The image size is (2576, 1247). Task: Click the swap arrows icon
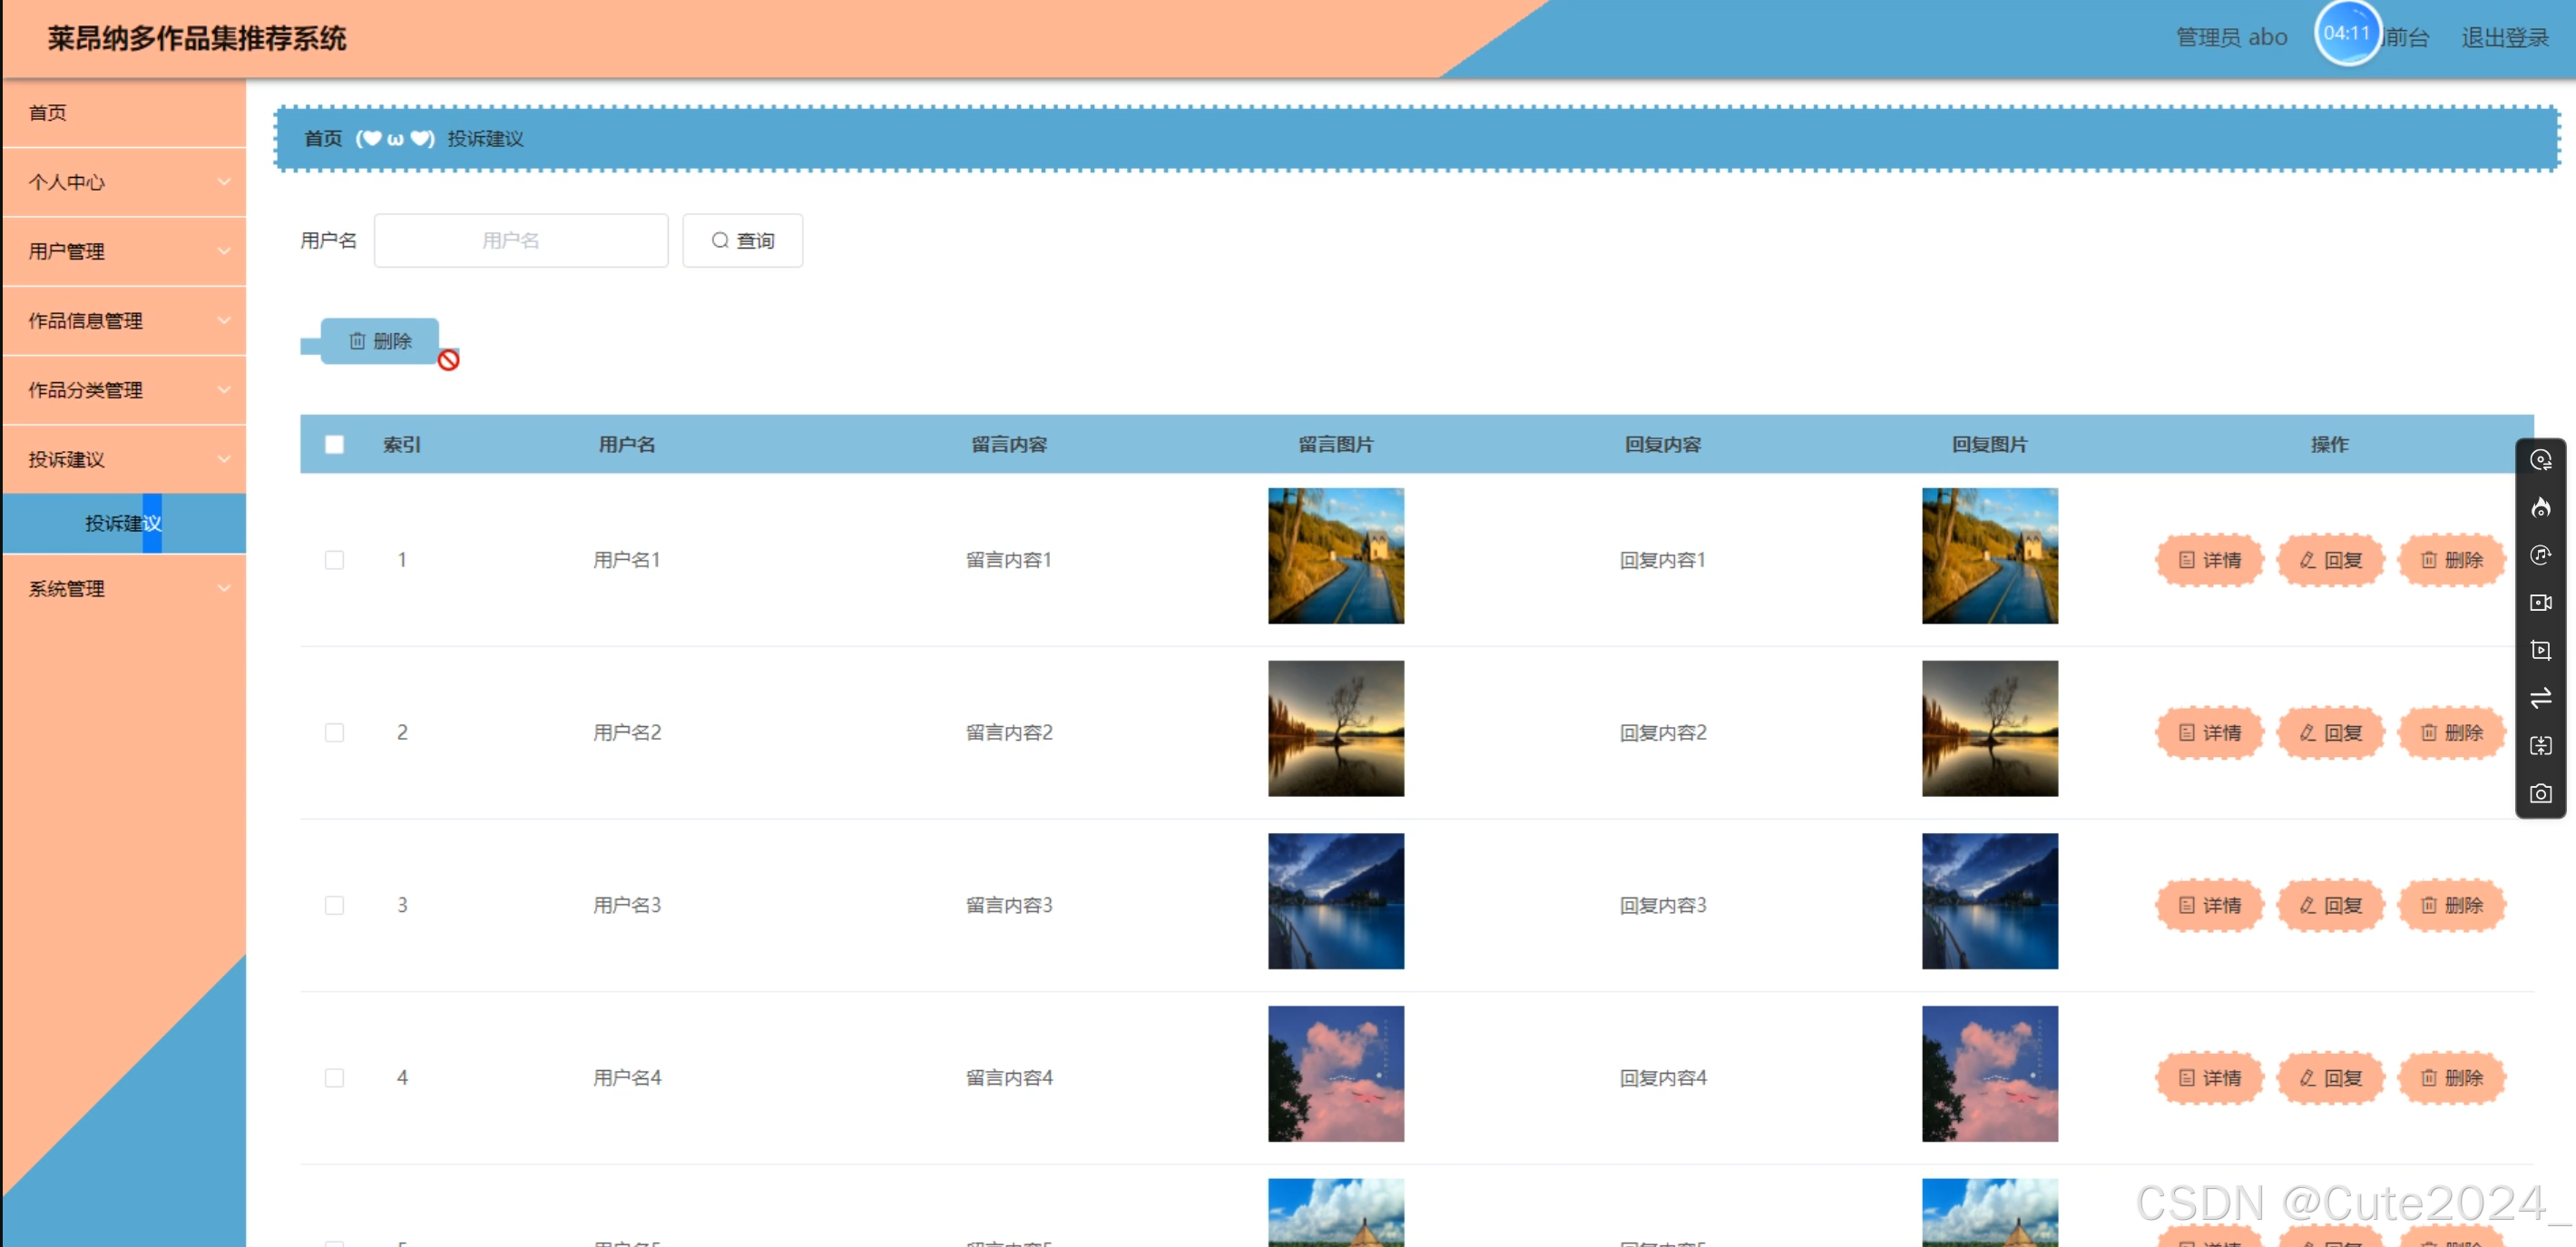2540,698
